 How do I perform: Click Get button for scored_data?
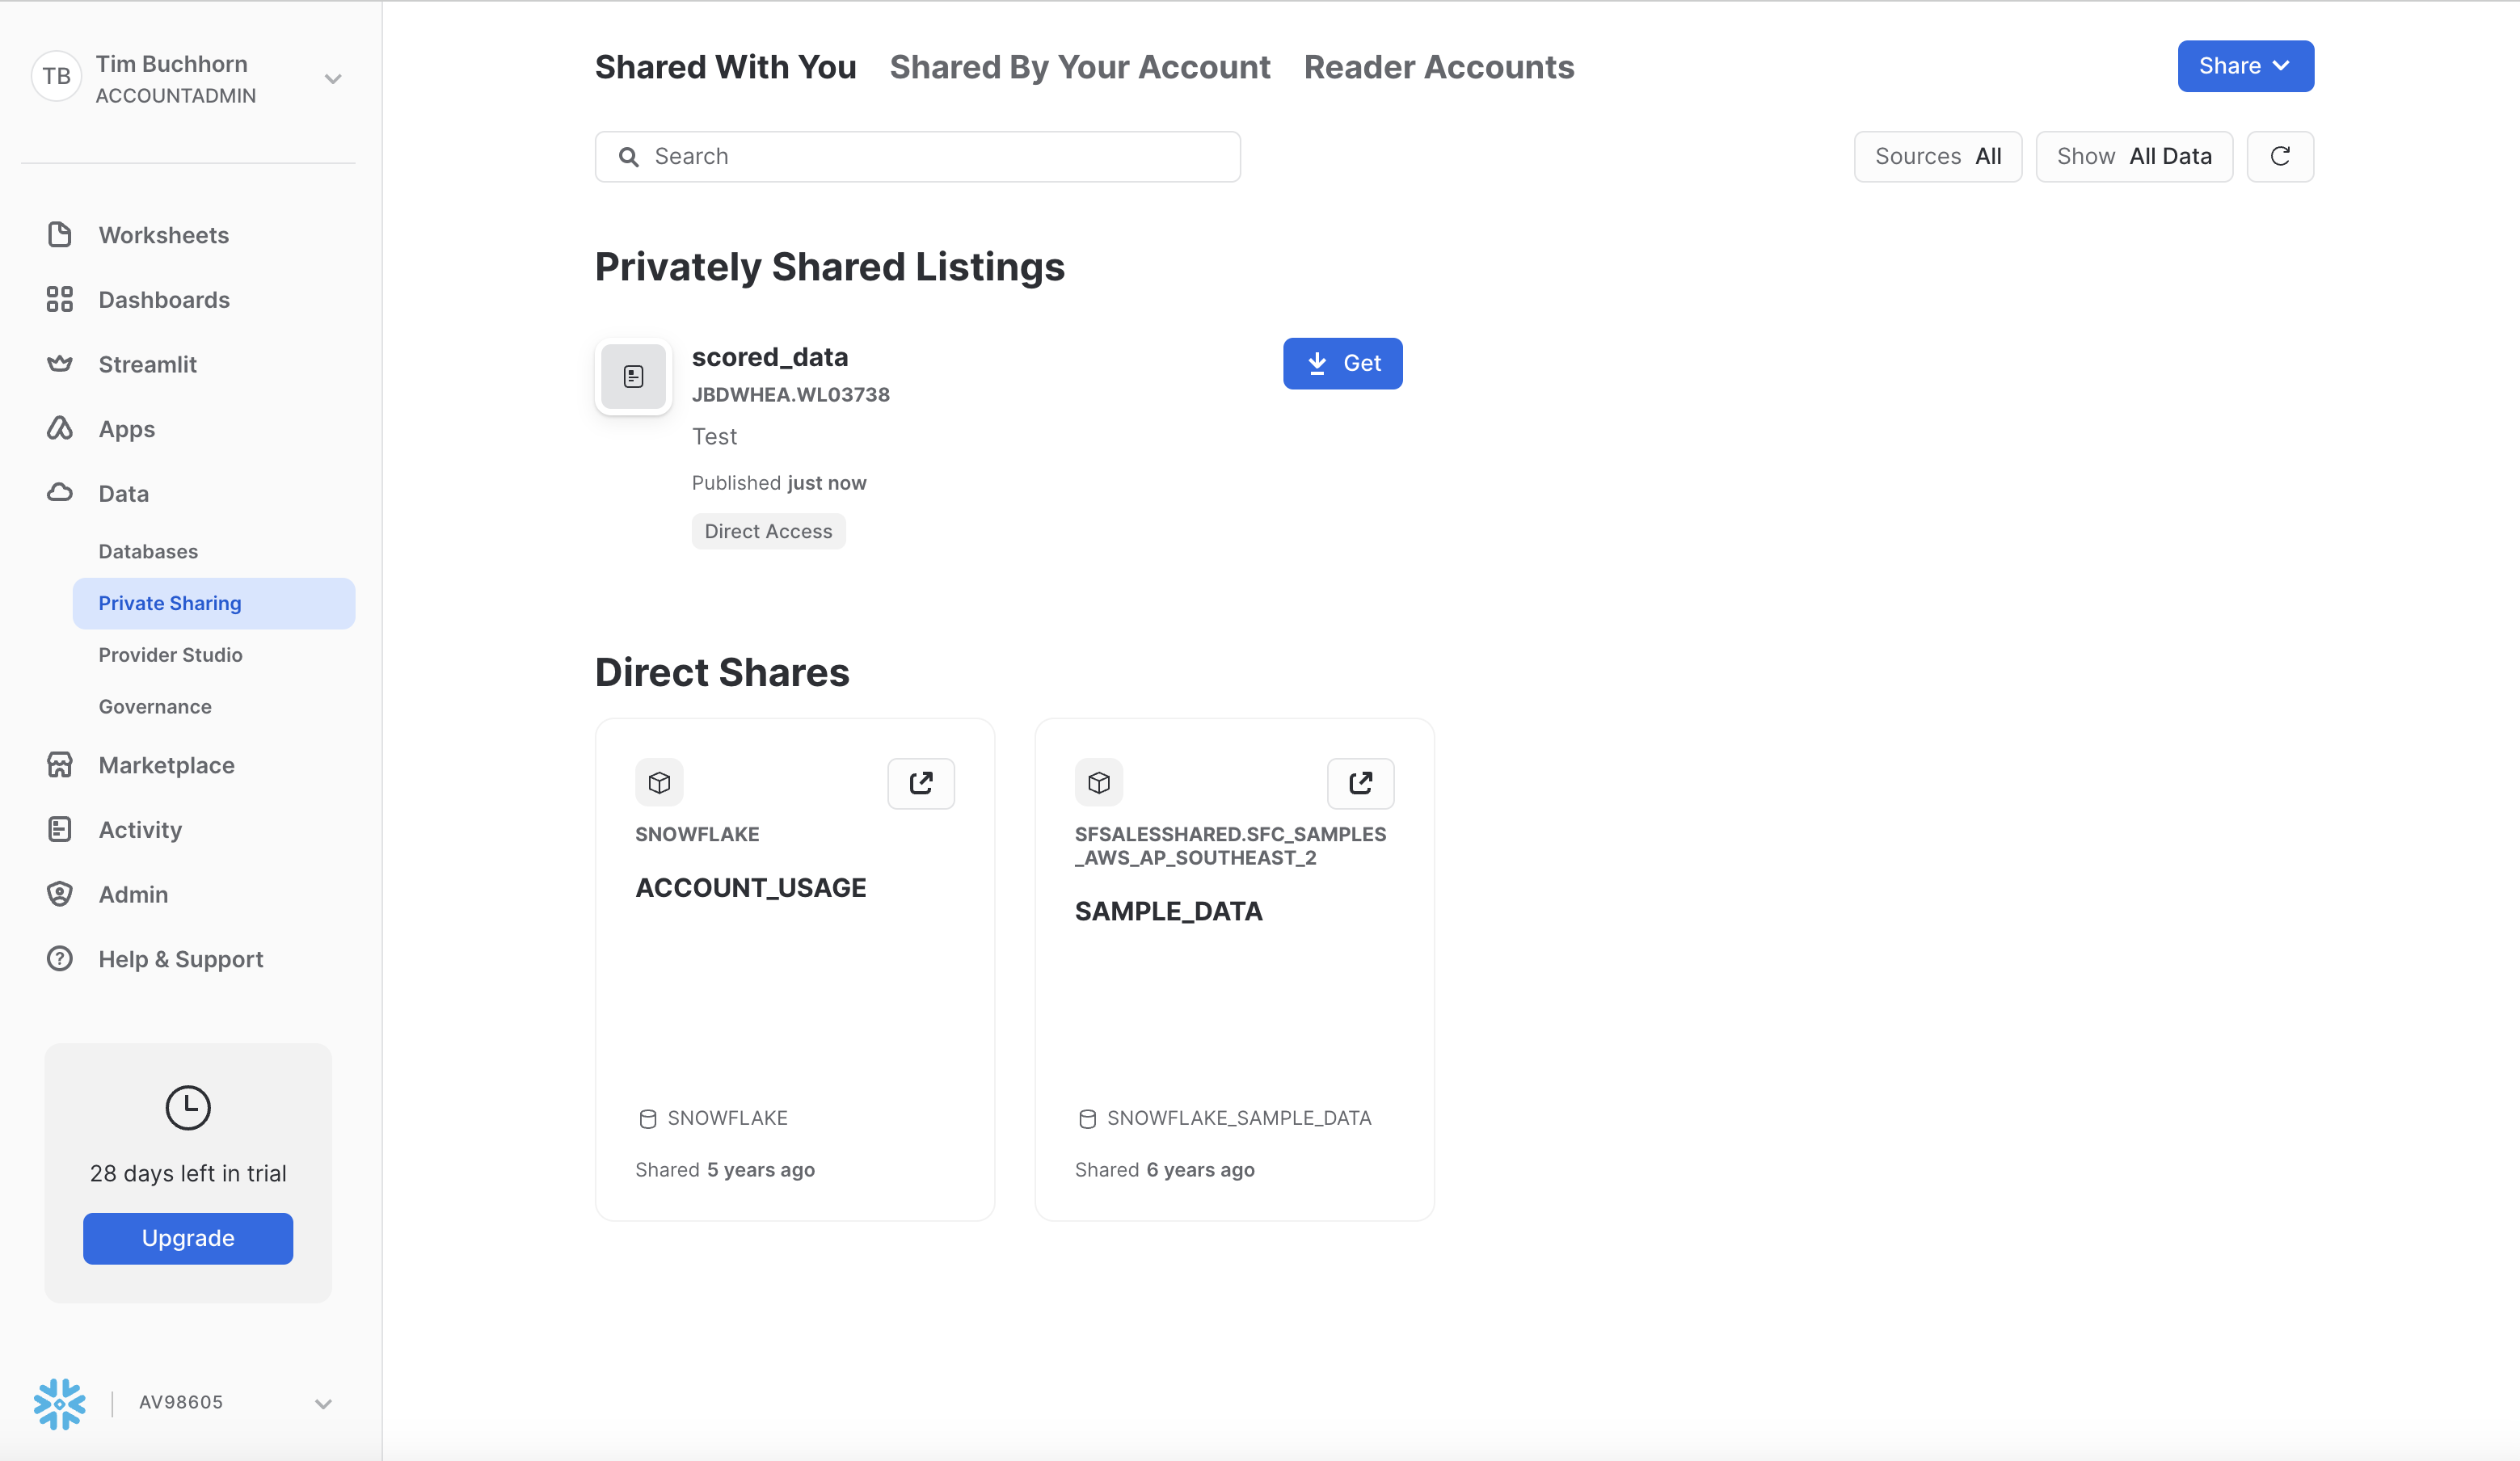click(1342, 364)
